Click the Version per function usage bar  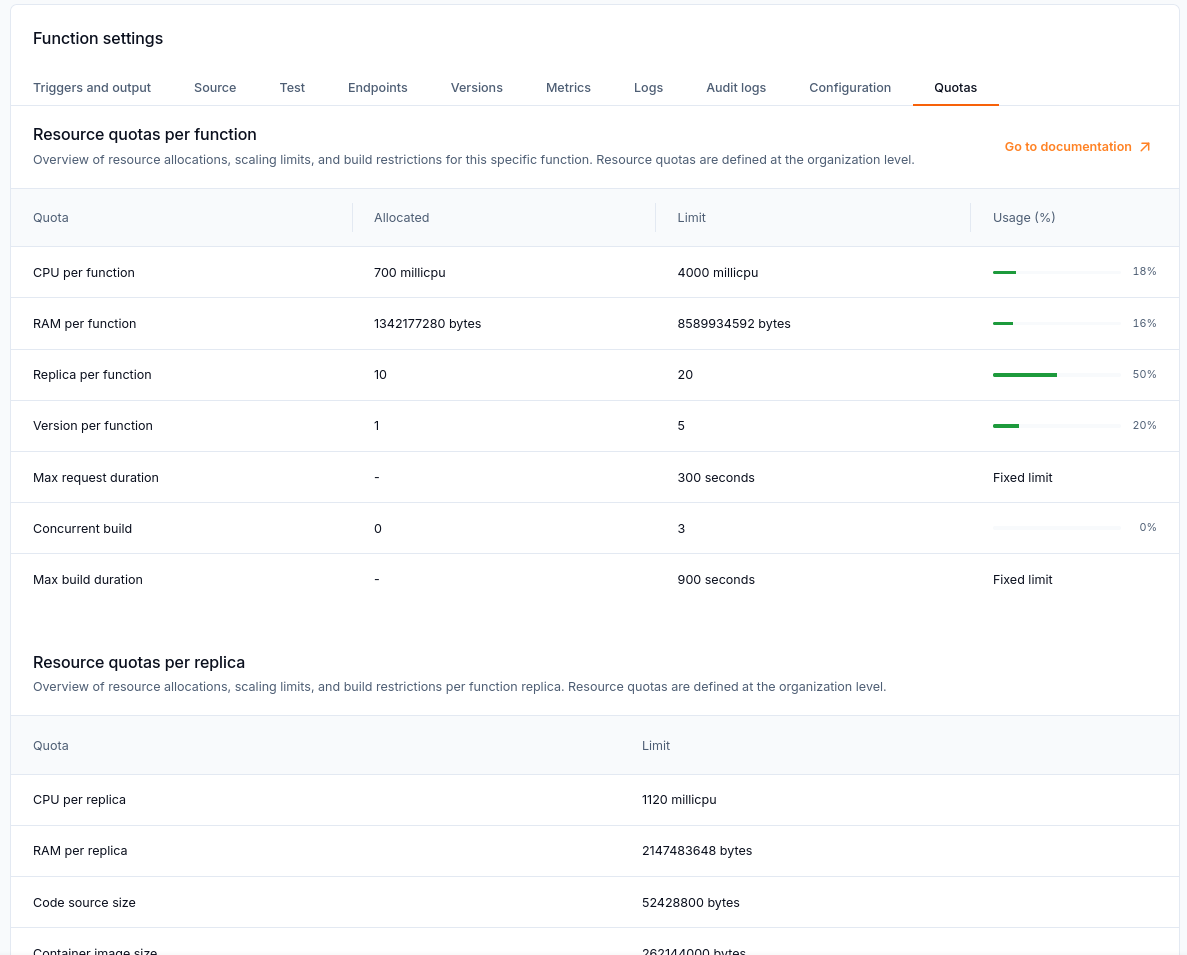coord(1057,426)
